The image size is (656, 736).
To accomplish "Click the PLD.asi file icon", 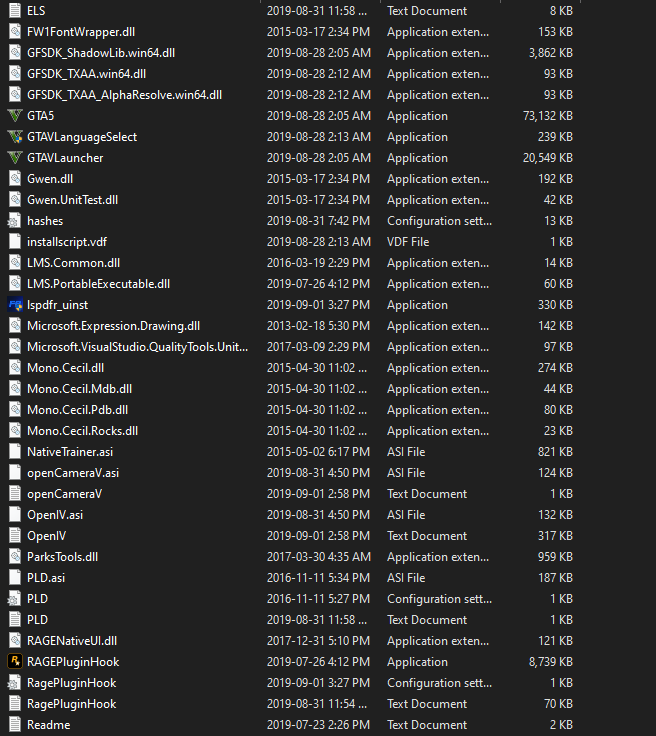I will [x=15, y=577].
